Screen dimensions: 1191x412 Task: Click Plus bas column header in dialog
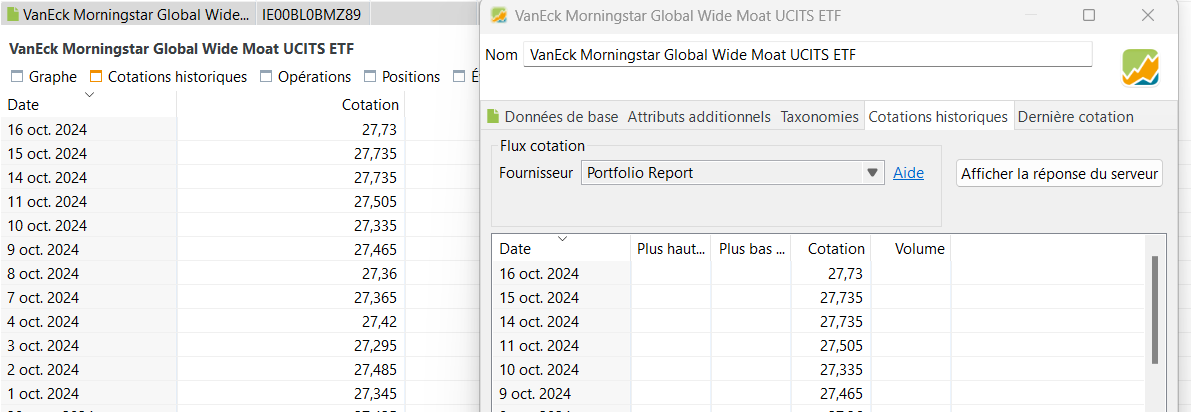750,248
